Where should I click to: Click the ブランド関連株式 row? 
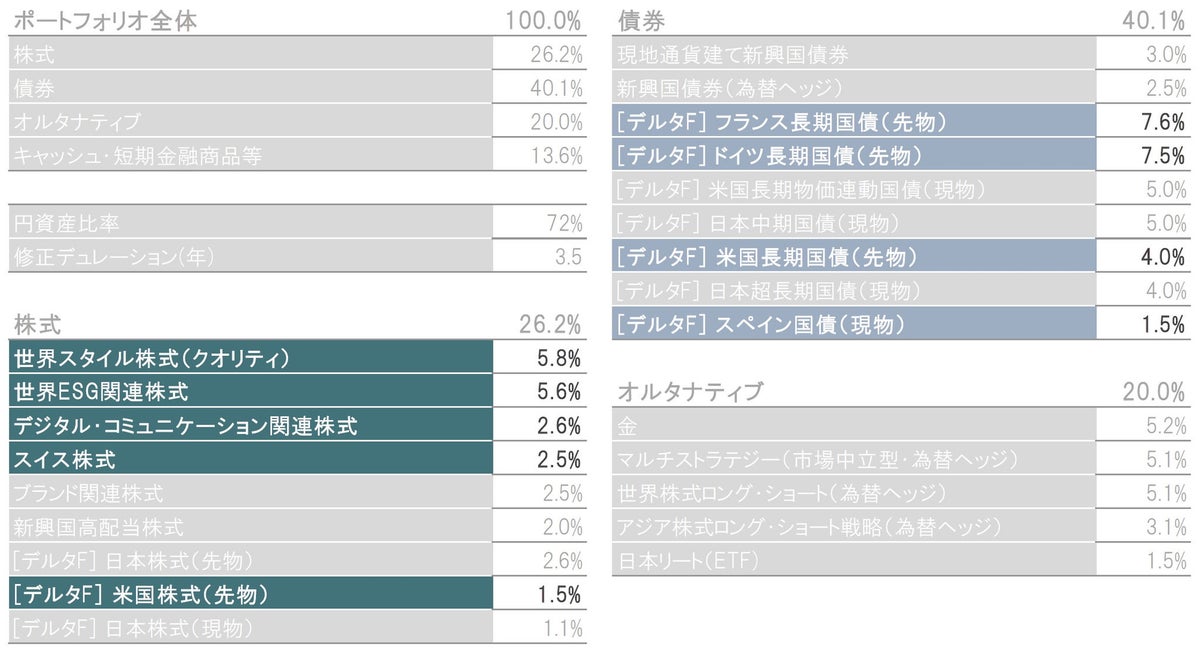89,493
